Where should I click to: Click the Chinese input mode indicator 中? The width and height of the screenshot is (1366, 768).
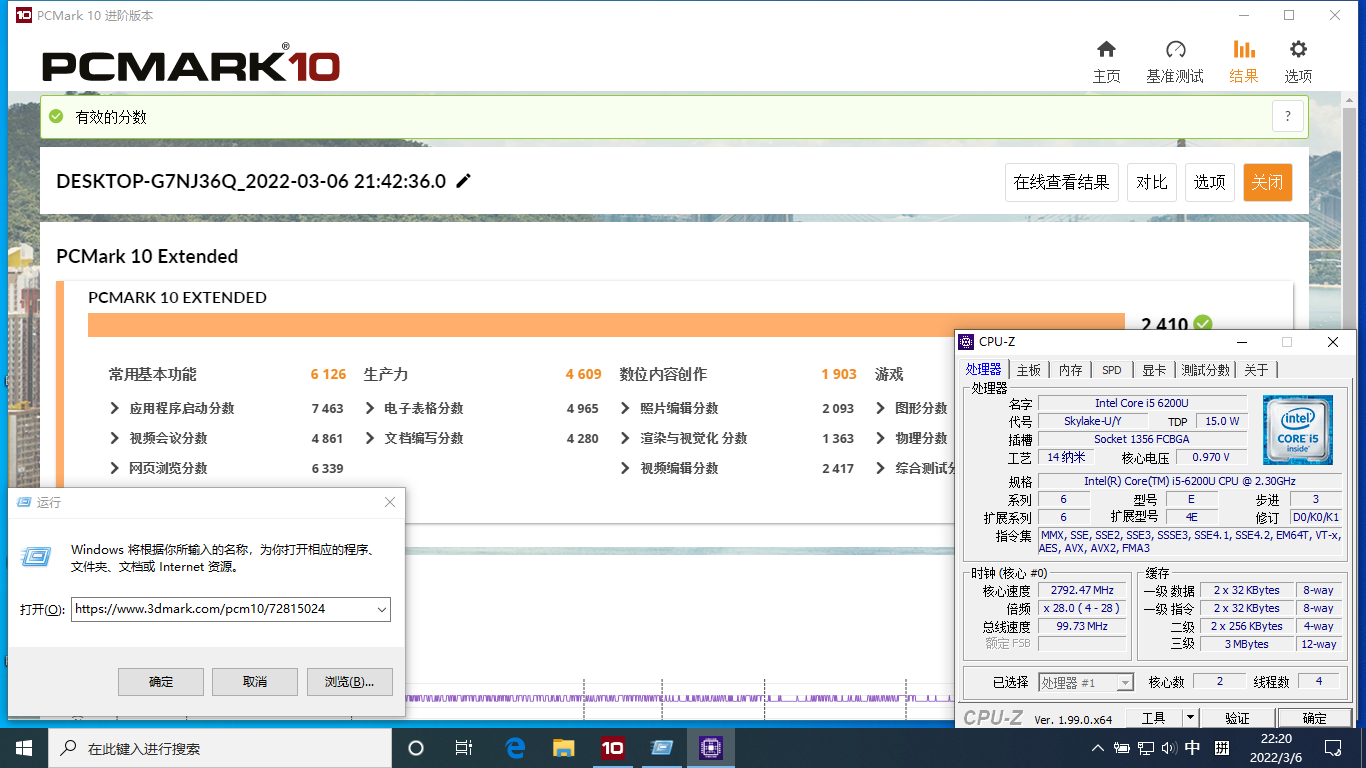pos(1193,748)
